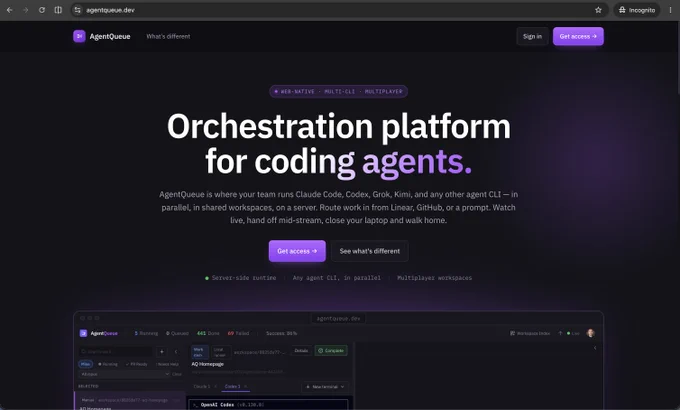Click Get access in the top navigation
The height and width of the screenshot is (410, 680).
578,36
